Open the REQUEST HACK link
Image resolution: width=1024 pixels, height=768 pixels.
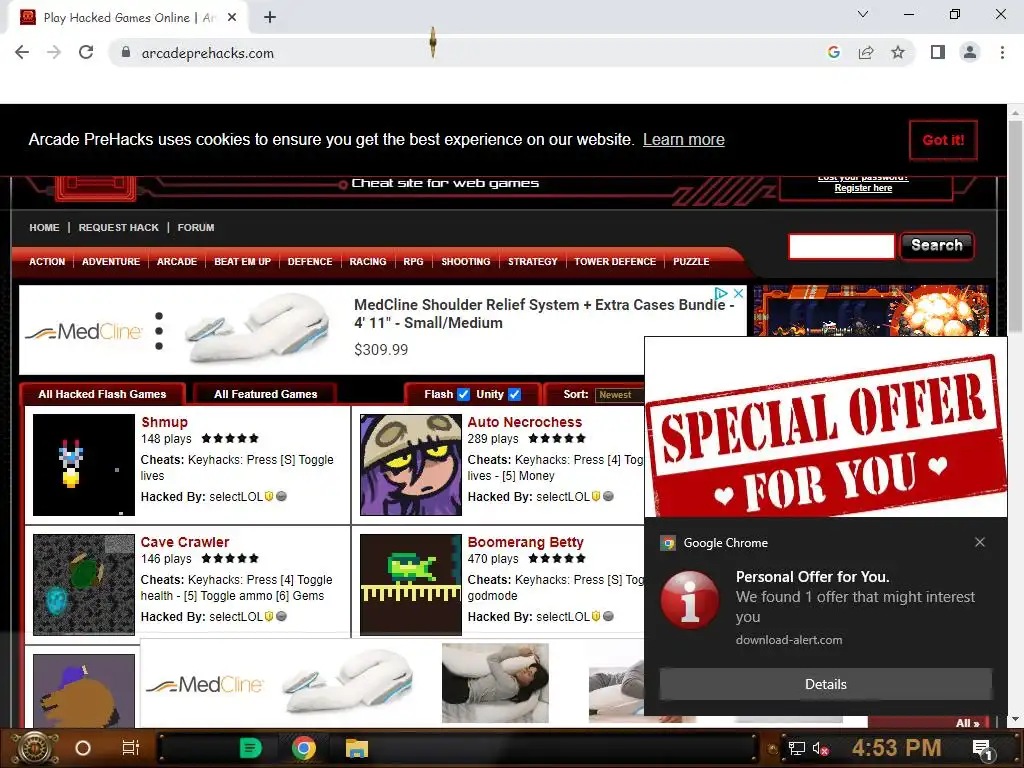pos(118,228)
